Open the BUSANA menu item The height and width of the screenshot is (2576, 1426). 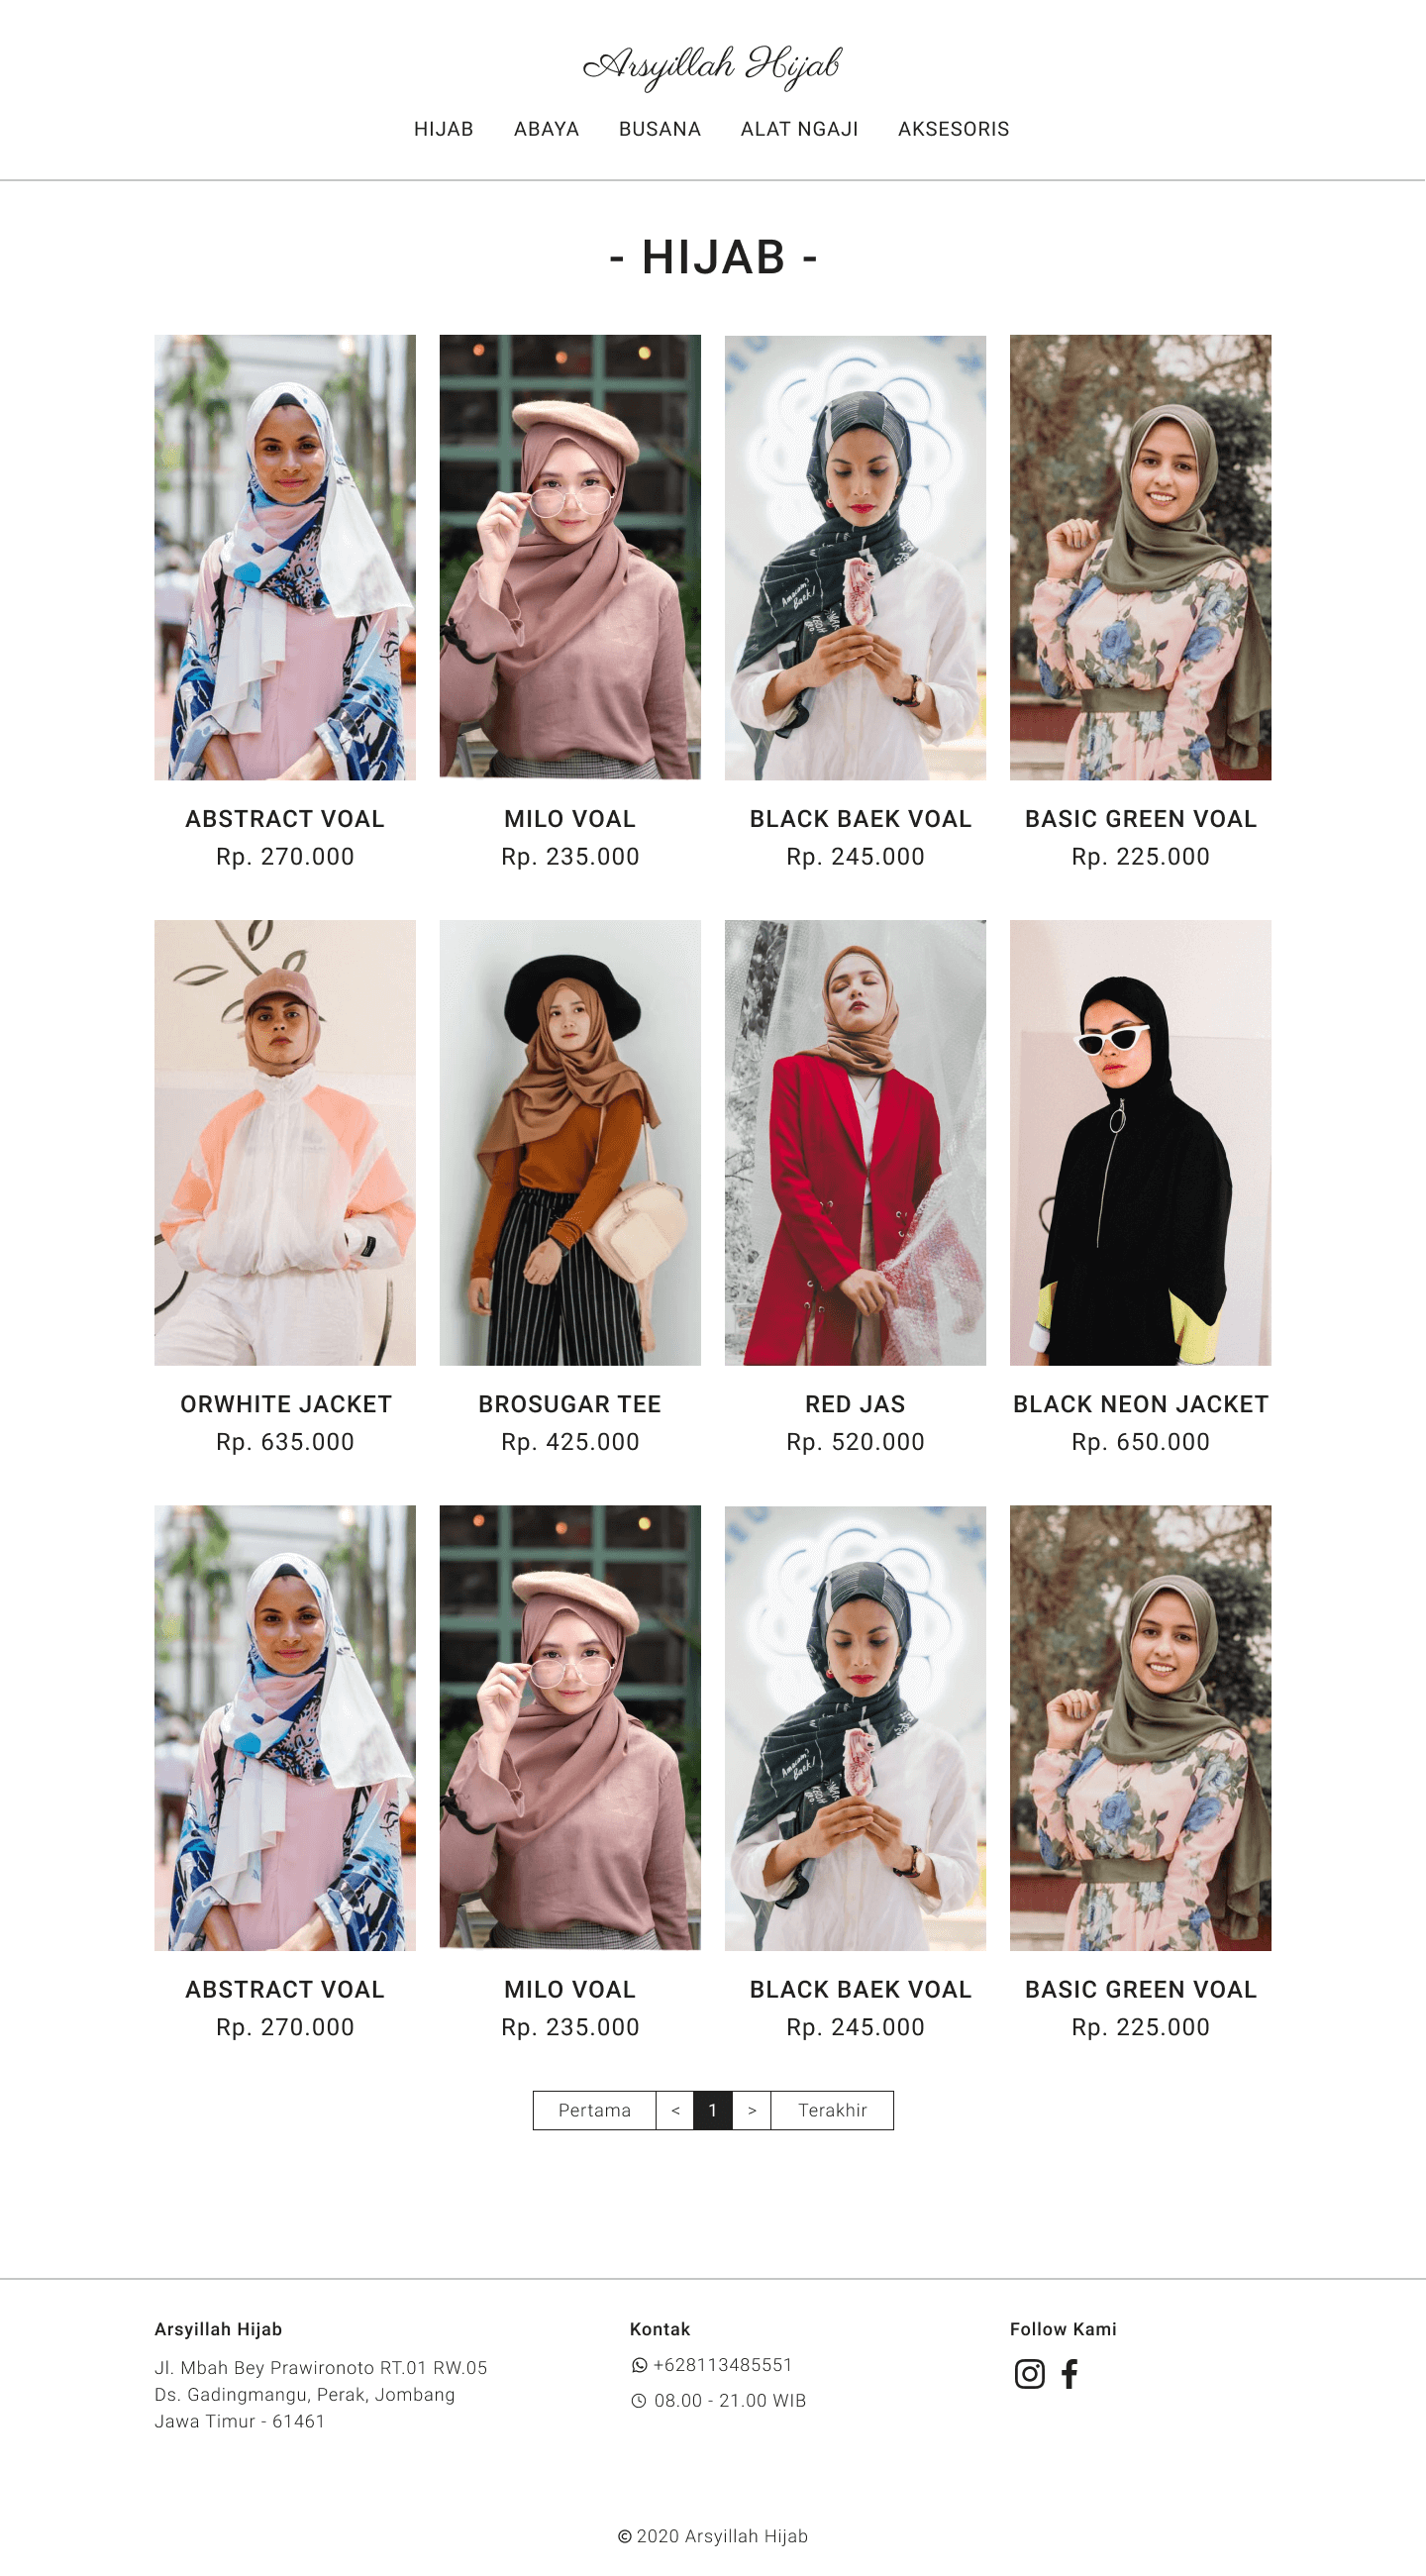click(660, 129)
